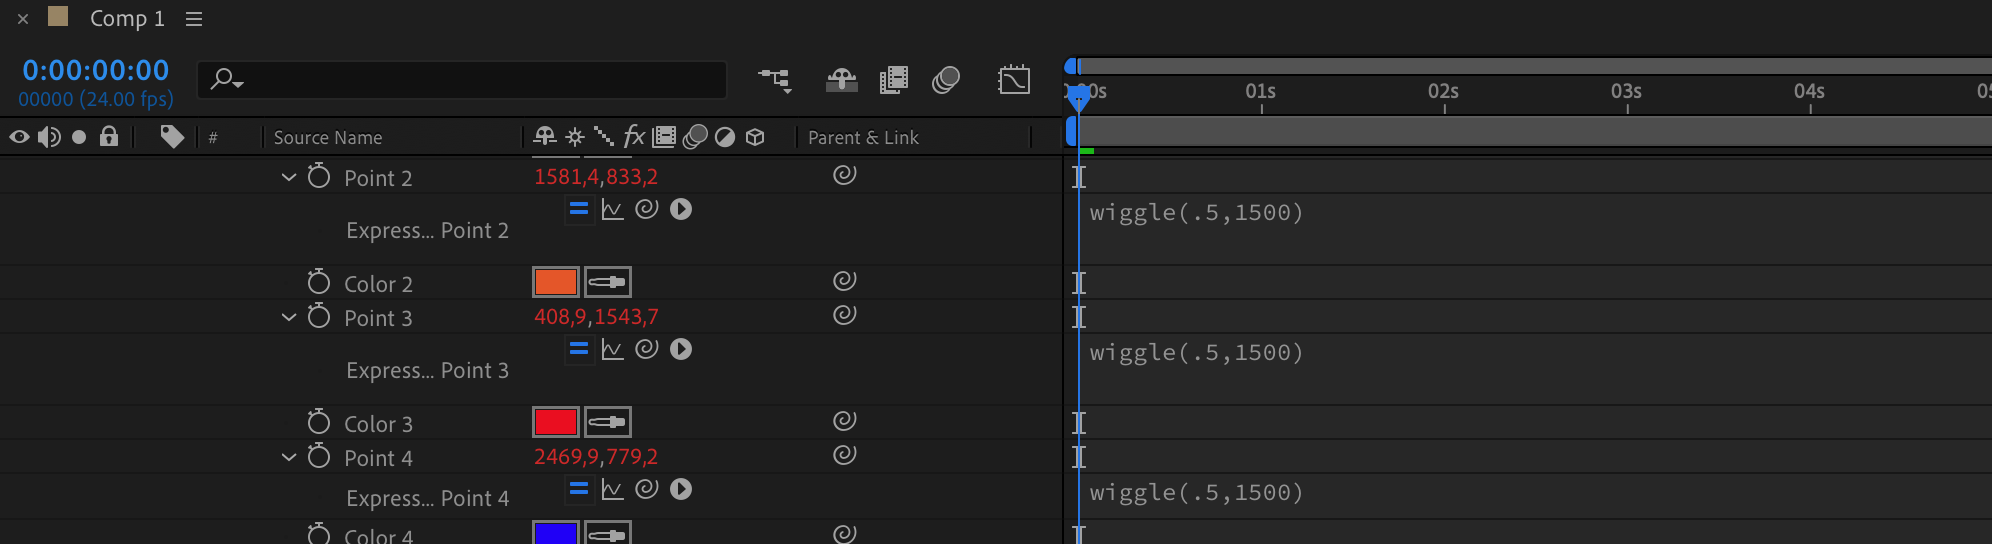Open expression language menu for Point 4
Viewport: 1992px width, 544px height.
681,489
